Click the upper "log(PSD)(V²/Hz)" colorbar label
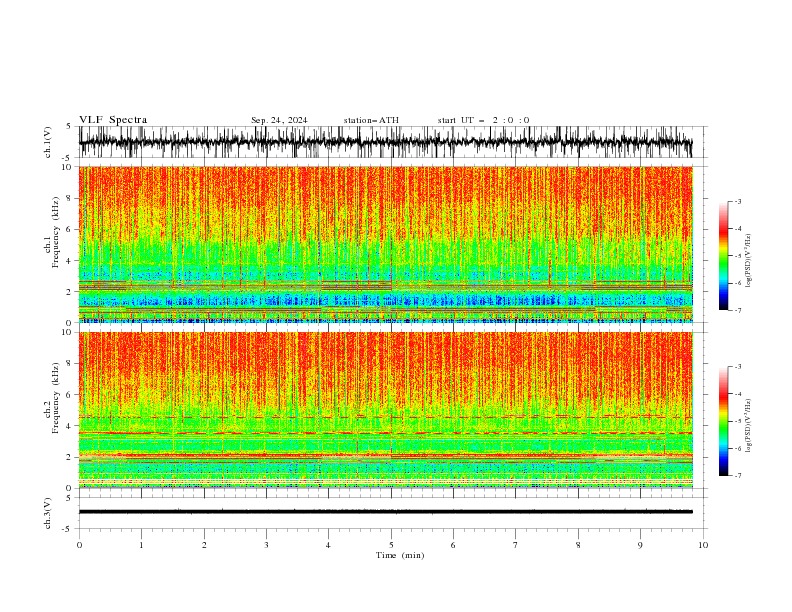Screen dimensions: 792x612 click(748, 261)
